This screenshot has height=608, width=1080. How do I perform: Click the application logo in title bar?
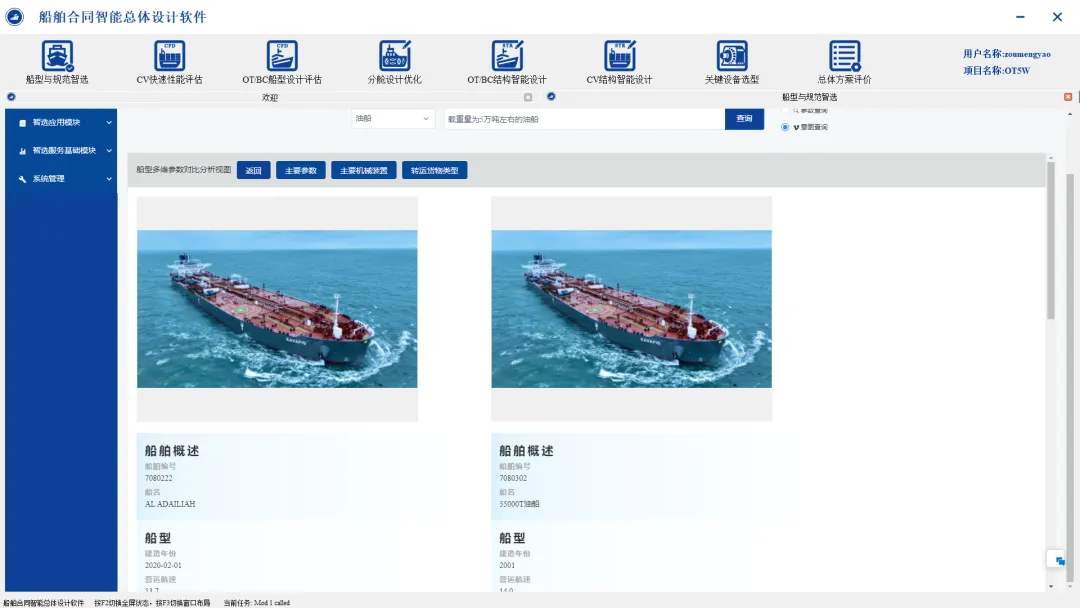click(x=14, y=17)
